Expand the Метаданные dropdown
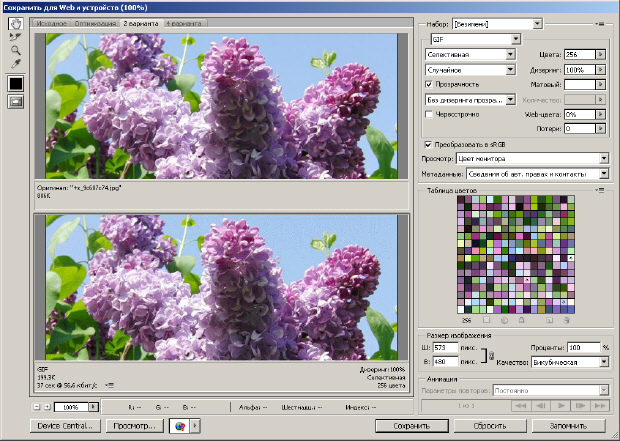620x441 pixels. tap(604, 172)
